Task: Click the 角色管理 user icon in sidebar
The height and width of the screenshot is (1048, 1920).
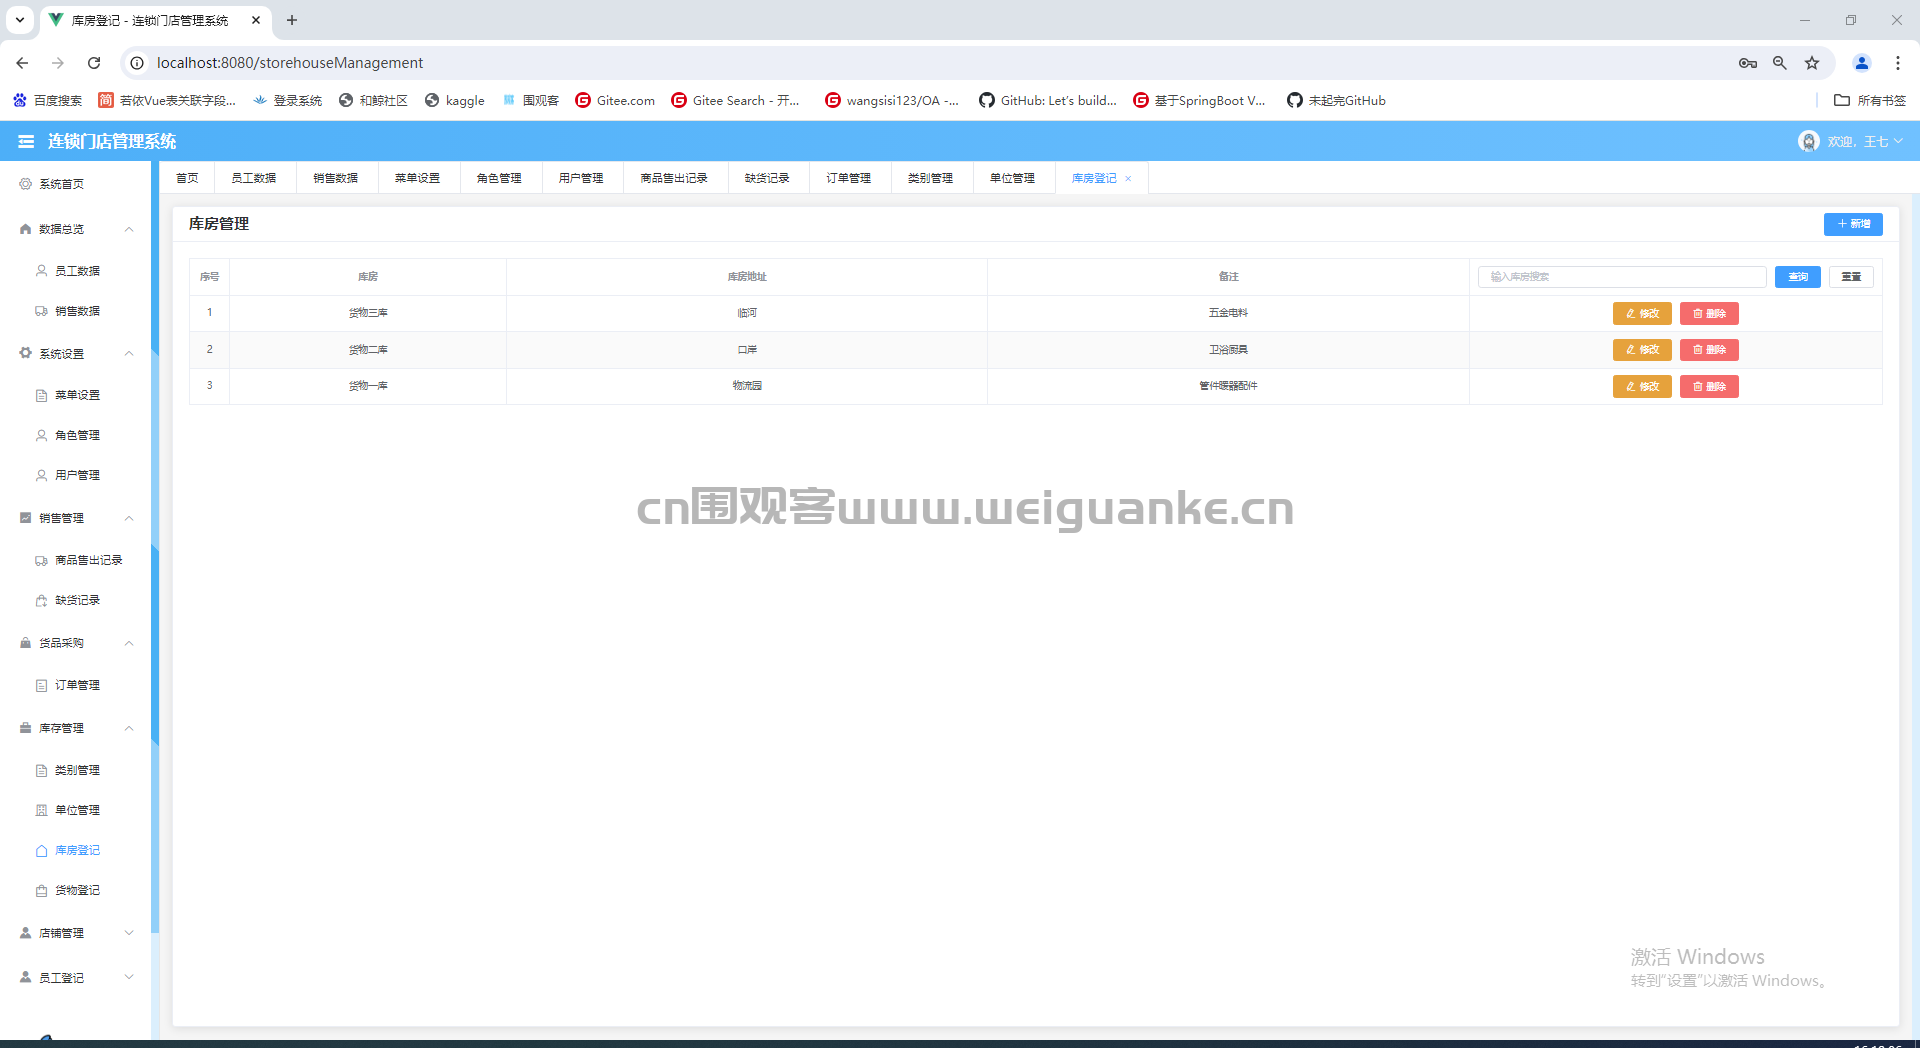Action: [x=41, y=435]
